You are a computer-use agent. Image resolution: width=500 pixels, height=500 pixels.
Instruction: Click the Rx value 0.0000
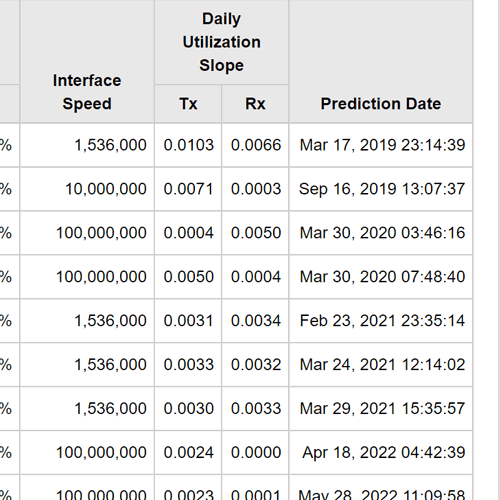pyautogui.click(x=255, y=453)
